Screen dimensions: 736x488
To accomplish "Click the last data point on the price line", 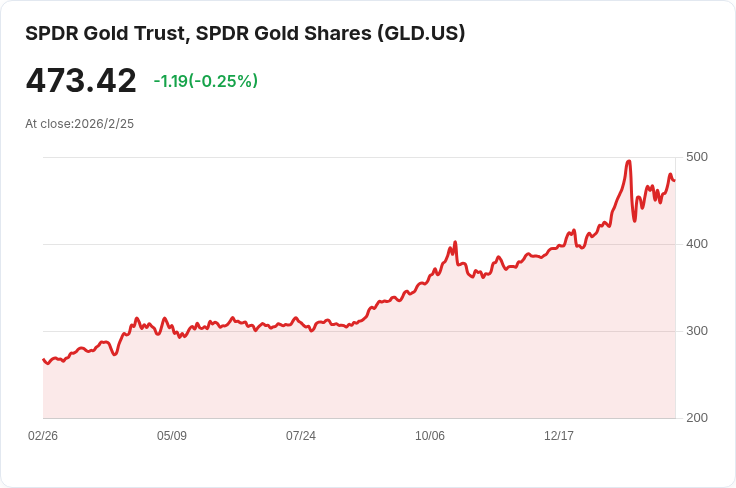I will point(674,180).
